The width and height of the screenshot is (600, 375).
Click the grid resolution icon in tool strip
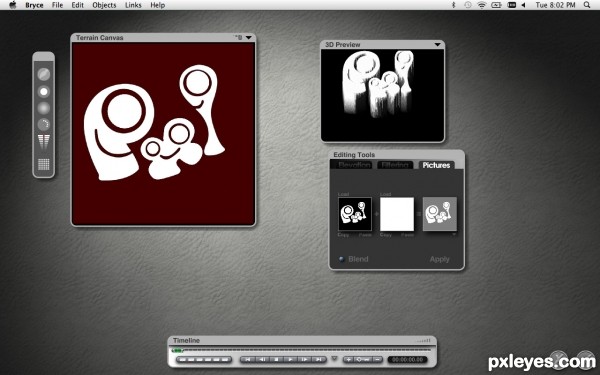(44, 165)
